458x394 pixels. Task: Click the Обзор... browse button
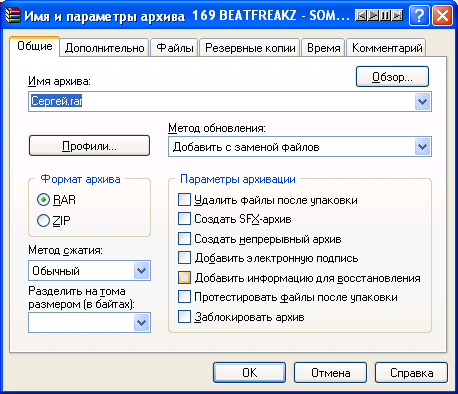click(392, 77)
